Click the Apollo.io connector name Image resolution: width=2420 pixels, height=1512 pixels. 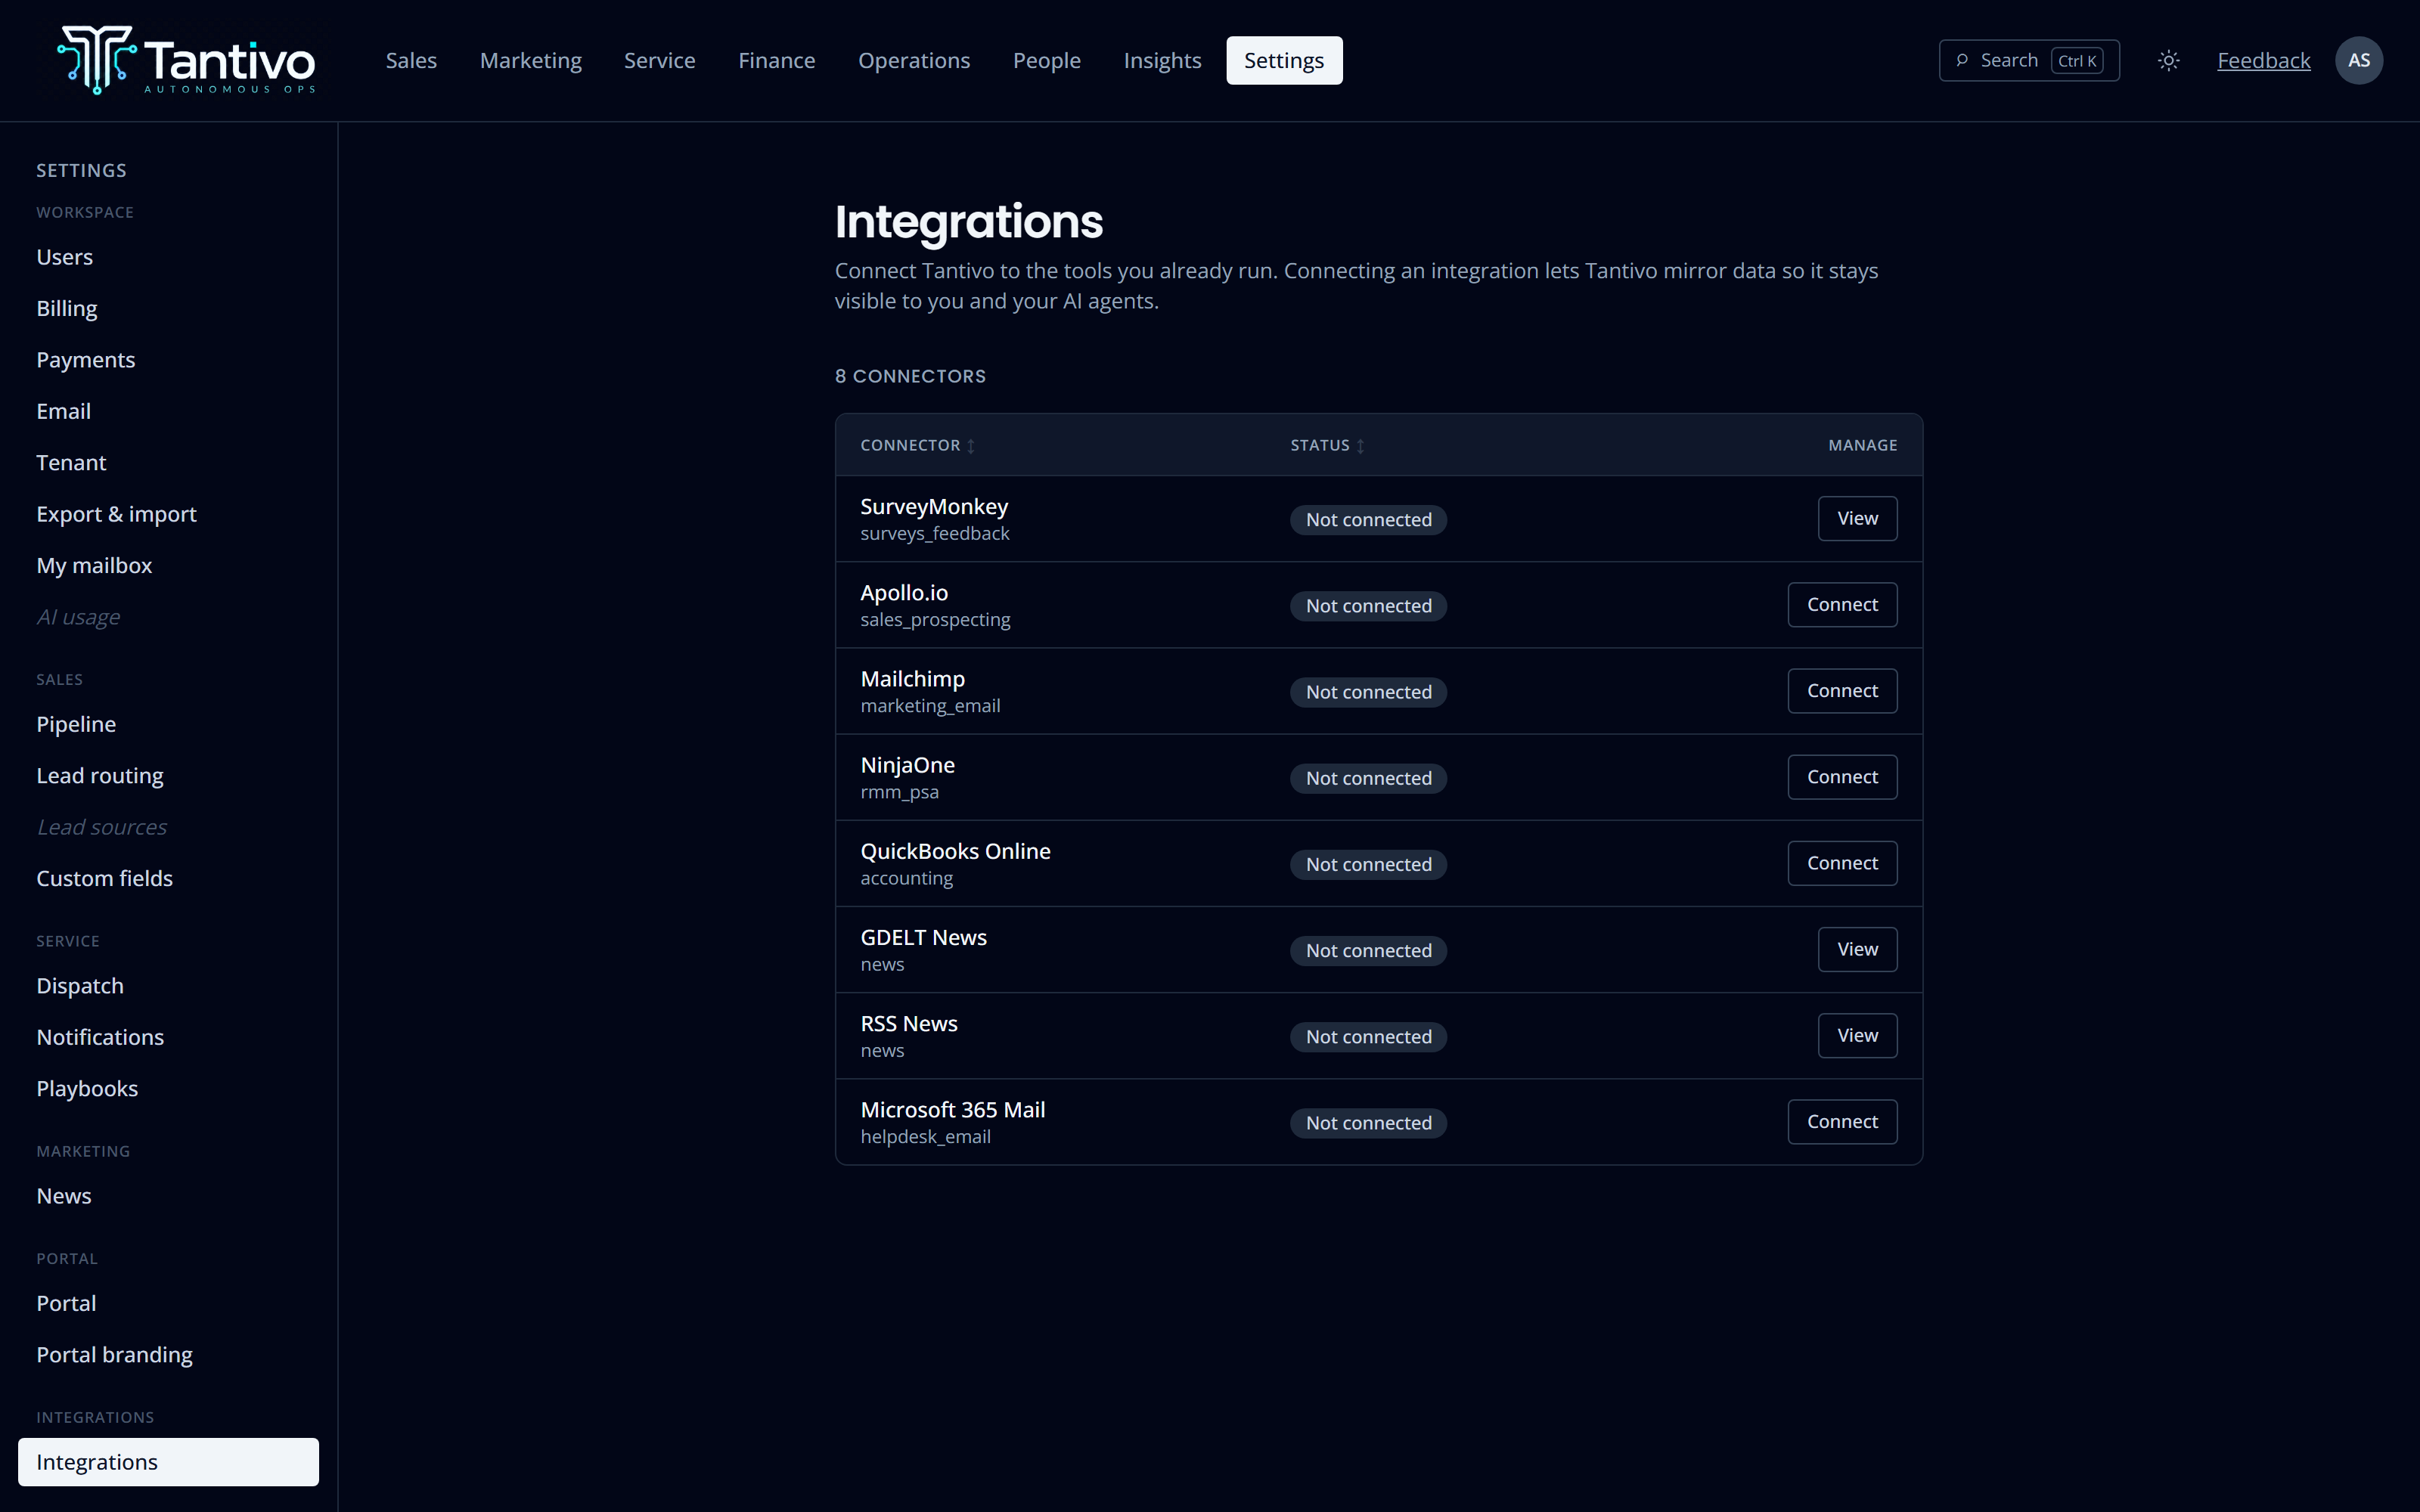(904, 593)
